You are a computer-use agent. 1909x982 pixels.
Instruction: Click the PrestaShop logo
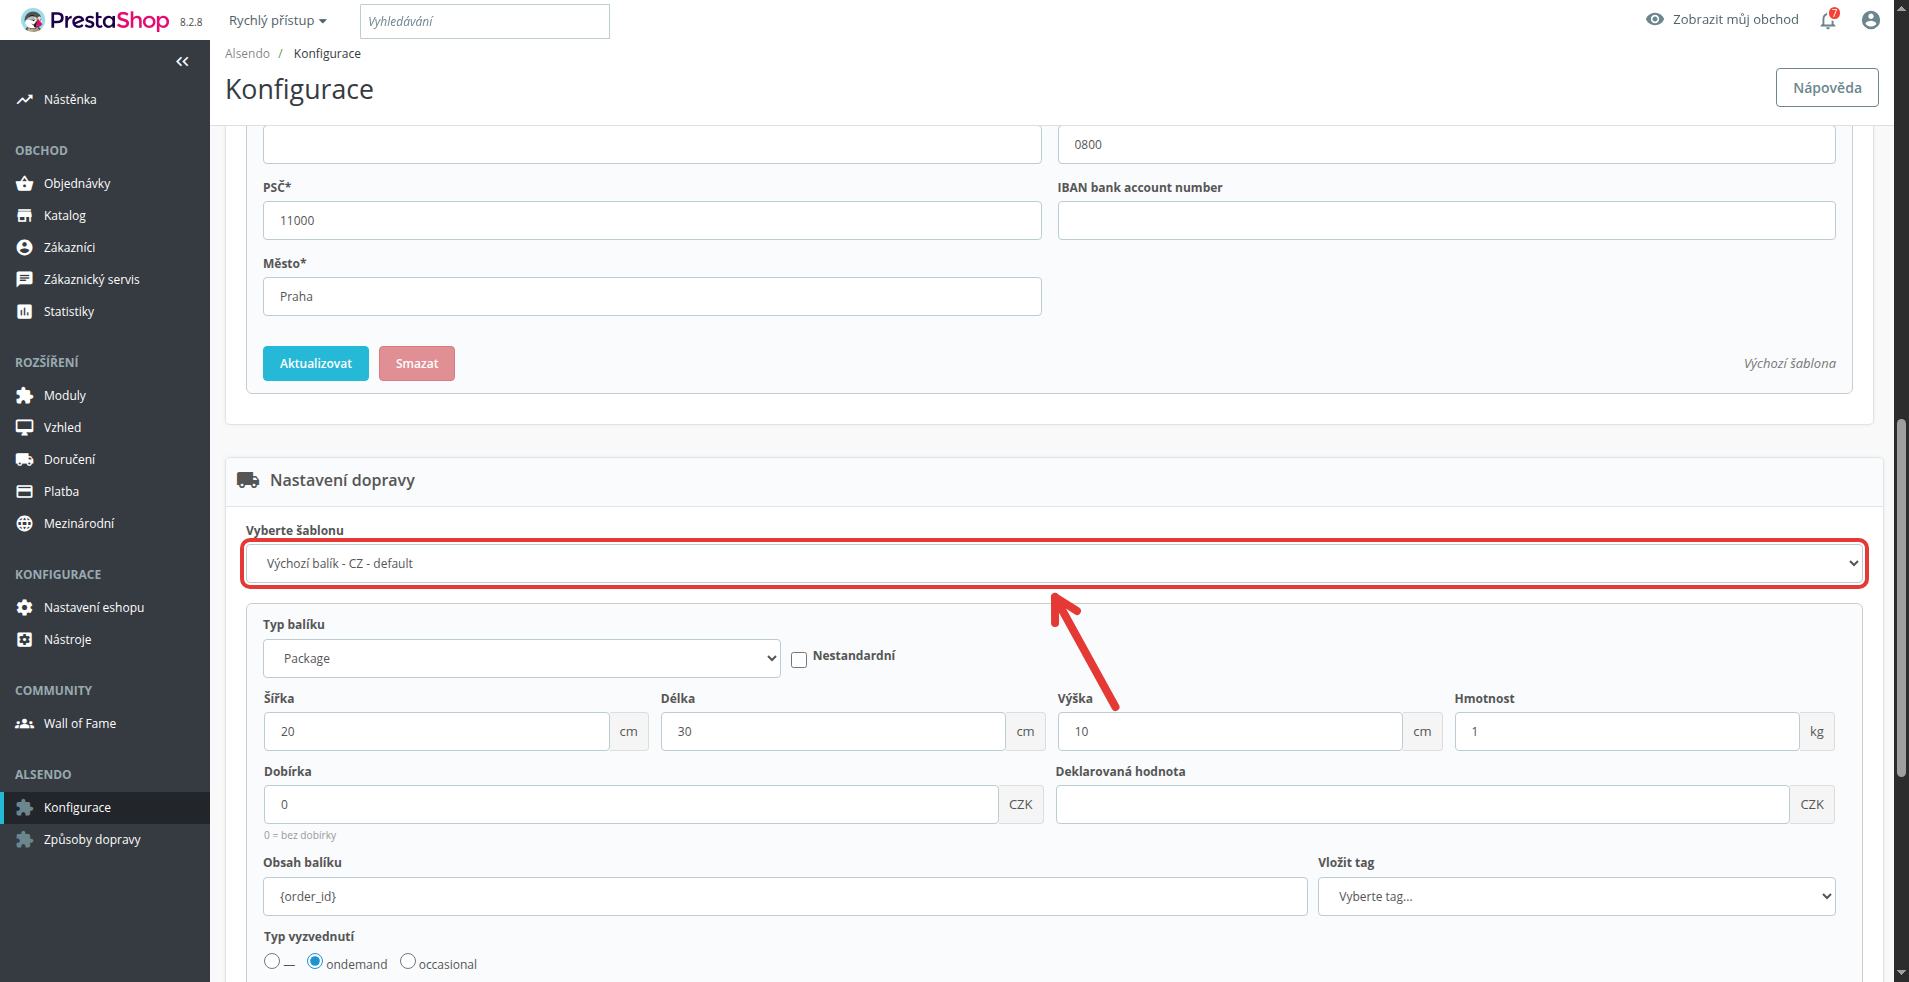[x=95, y=20]
